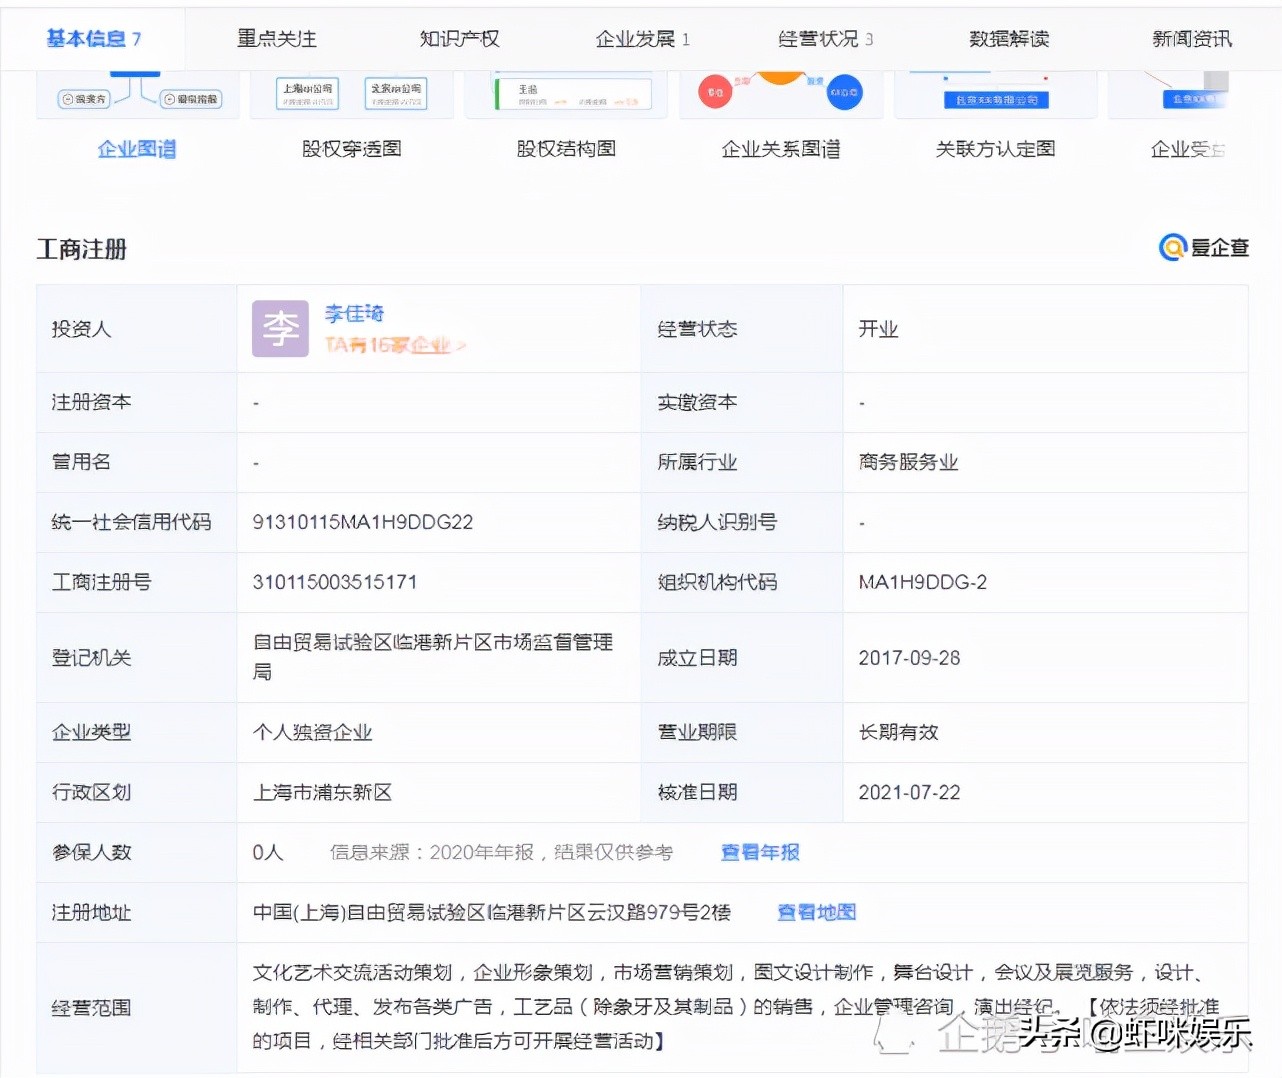Switch to the 重点关注 tab
The height and width of the screenshot is (1078, 1282).
[x=277, y=38]
